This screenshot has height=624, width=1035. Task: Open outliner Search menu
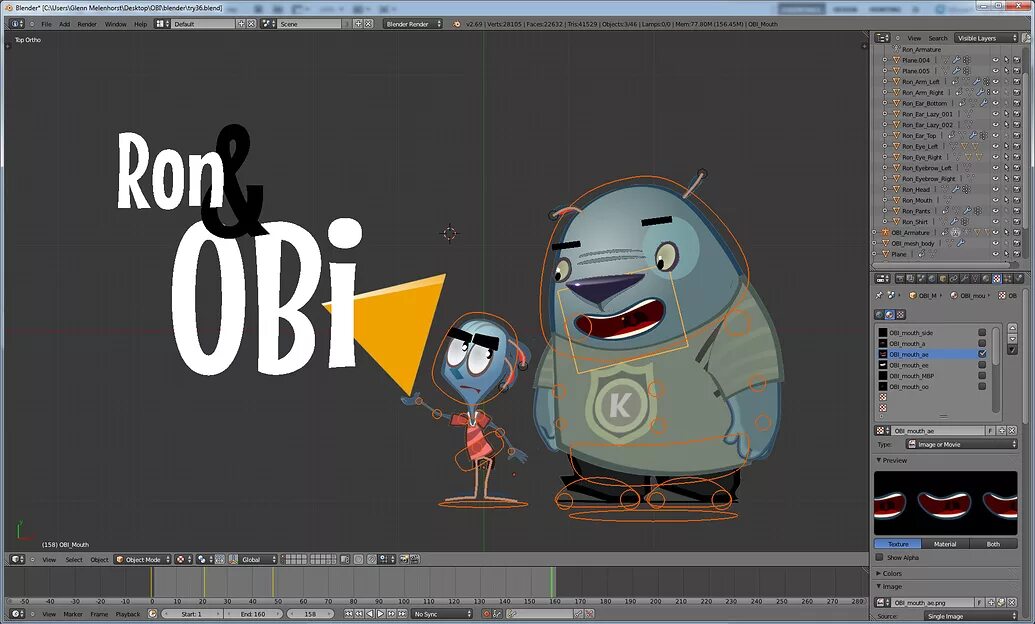937,38
